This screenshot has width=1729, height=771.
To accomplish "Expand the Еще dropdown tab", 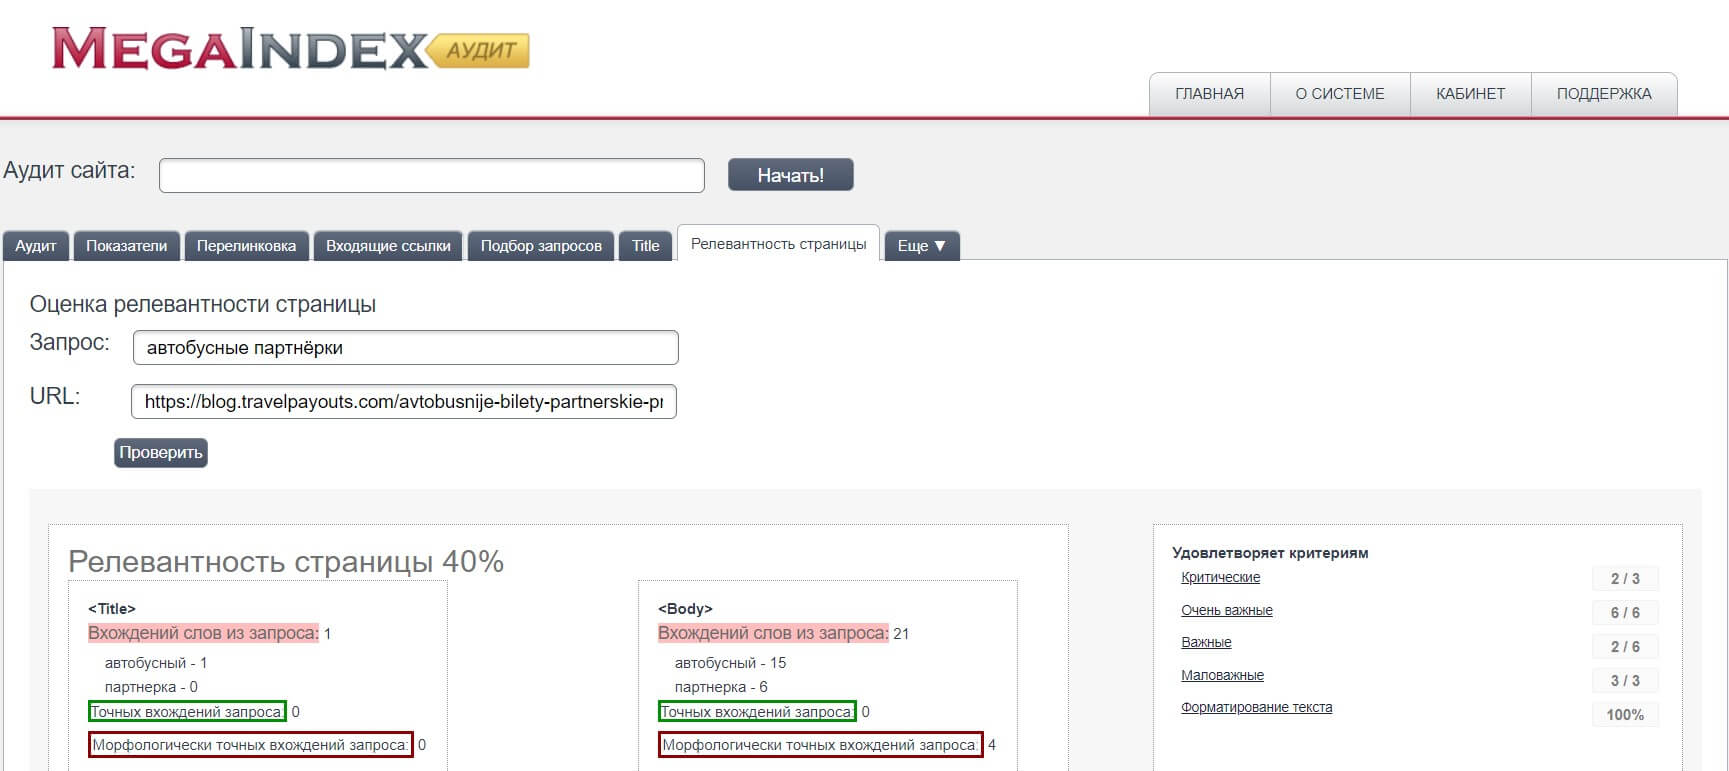I will (921, 246).
